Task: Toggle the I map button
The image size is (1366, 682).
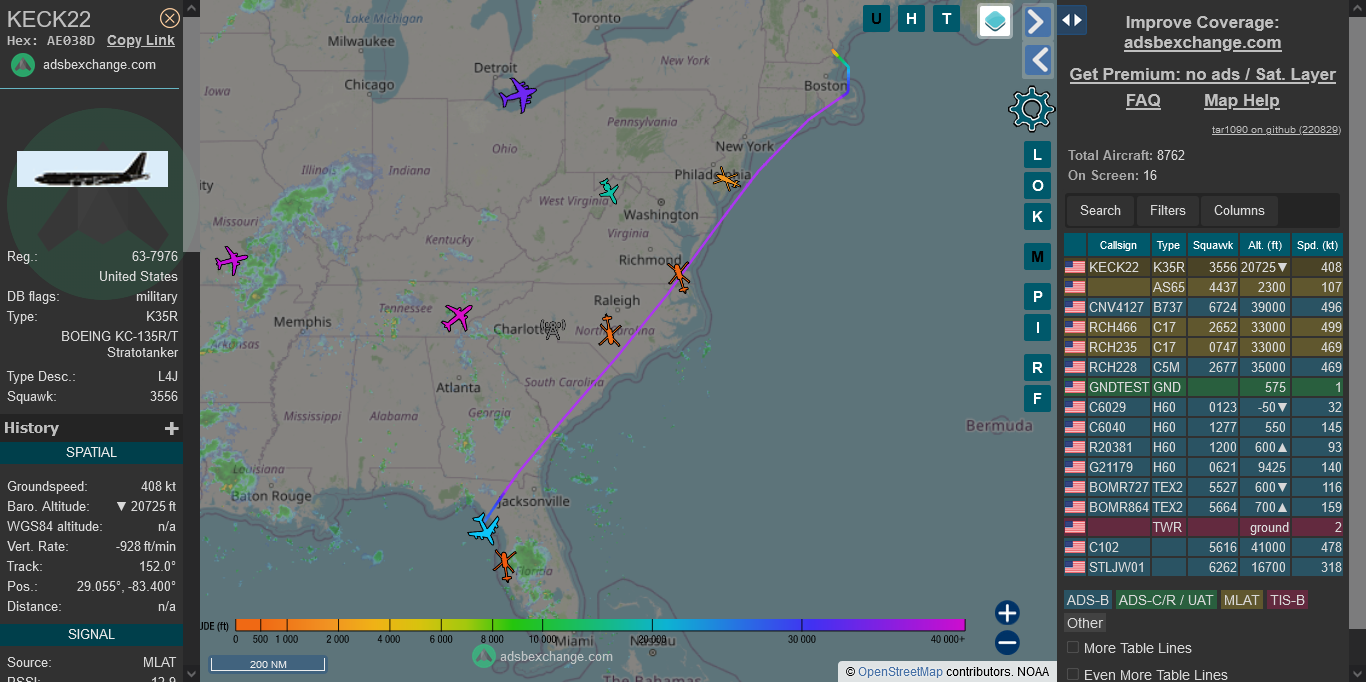Action: point(1037,327)
